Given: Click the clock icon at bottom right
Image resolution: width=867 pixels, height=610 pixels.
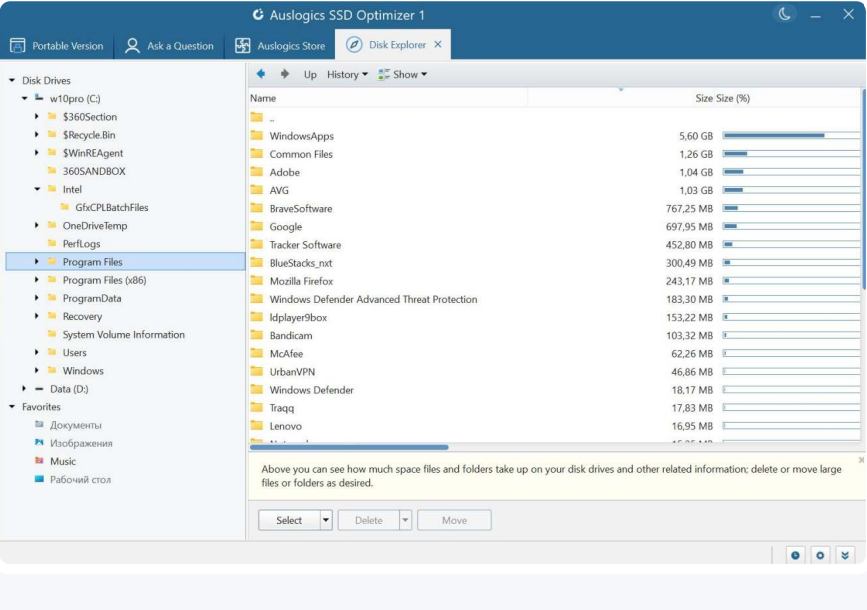Looking at the screenshot, I should [x=796, y=553].
